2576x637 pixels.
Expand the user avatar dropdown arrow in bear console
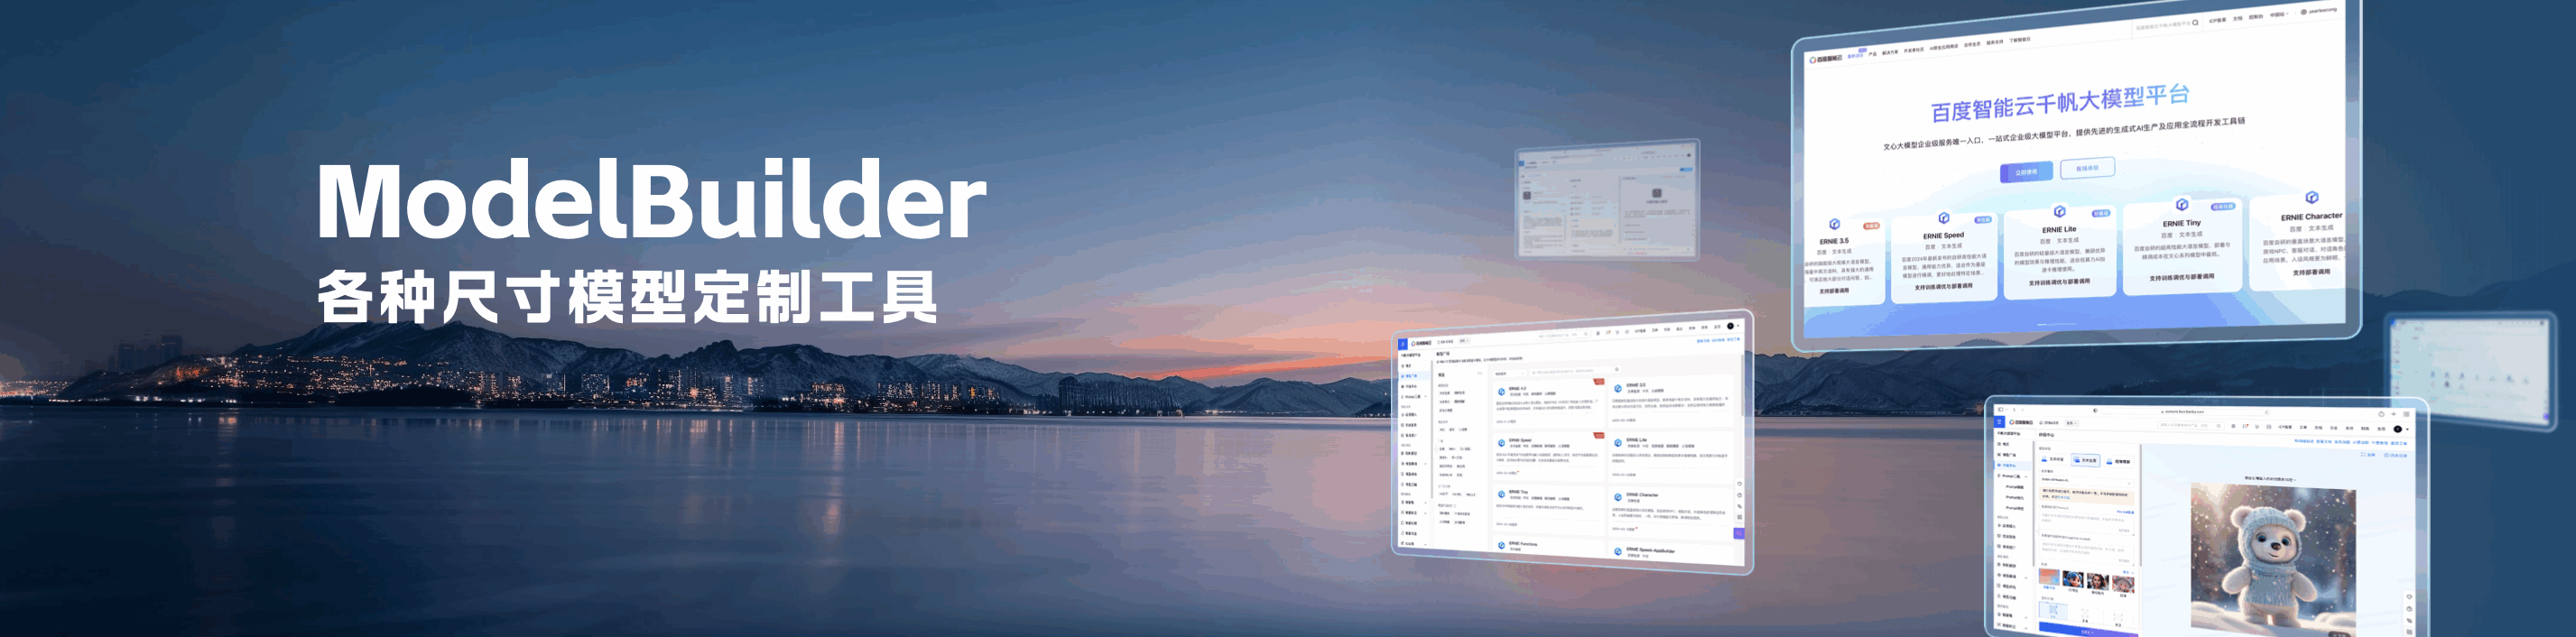point(2407,429)
